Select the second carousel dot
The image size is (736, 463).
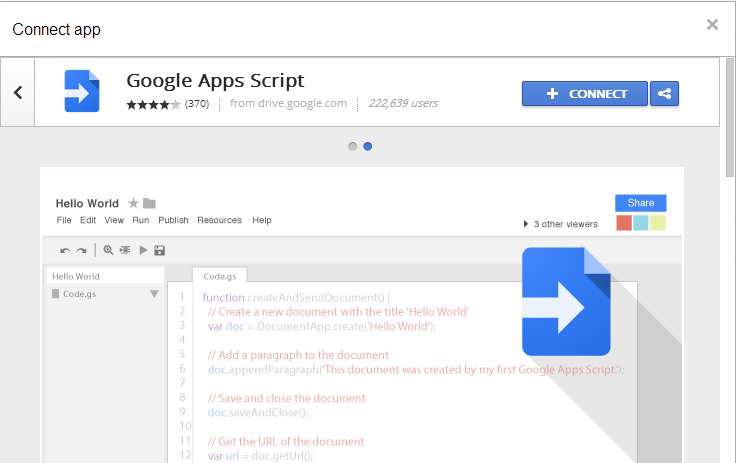pos(368,147)
